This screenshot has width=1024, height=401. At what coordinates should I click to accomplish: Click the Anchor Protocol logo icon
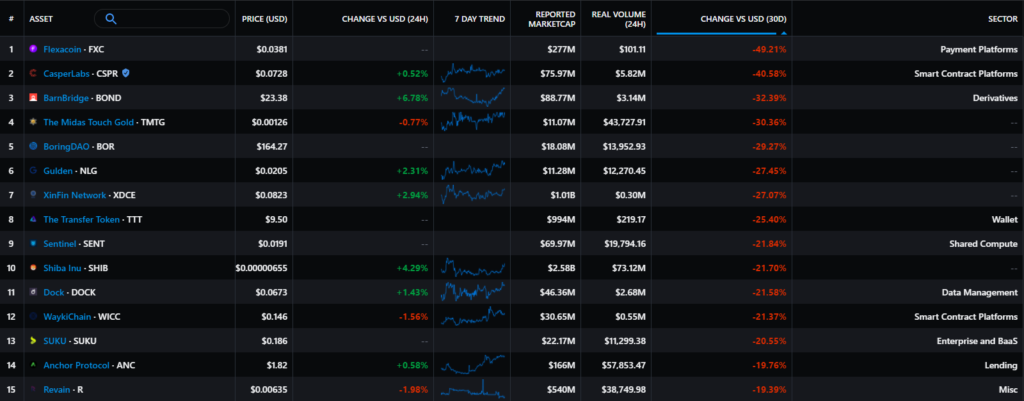tap(34, 365)
